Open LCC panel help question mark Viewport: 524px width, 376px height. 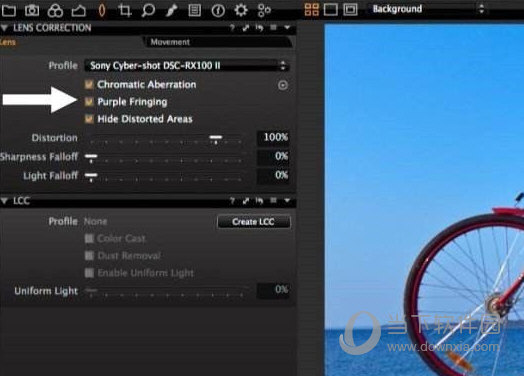[232, 201]
